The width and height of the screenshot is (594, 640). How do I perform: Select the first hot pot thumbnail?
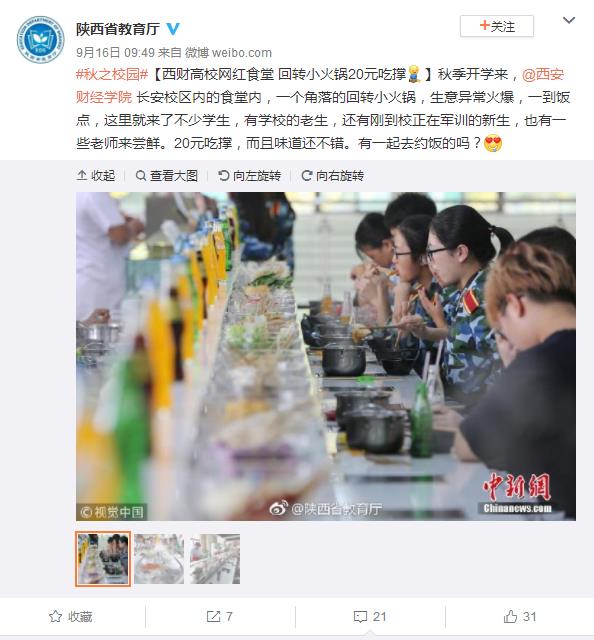pyautogui.click(x=103, y=559)
